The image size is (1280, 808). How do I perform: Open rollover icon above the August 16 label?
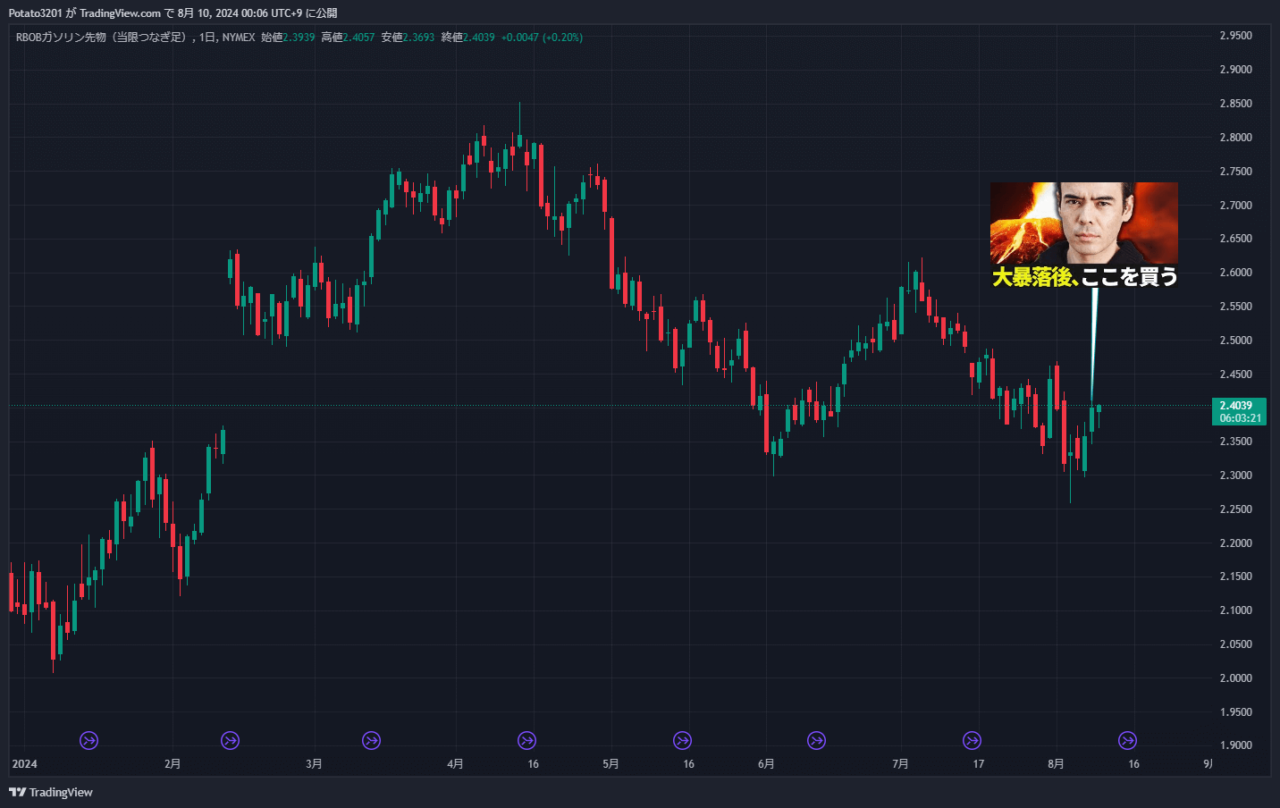[x=1127, y=740]
